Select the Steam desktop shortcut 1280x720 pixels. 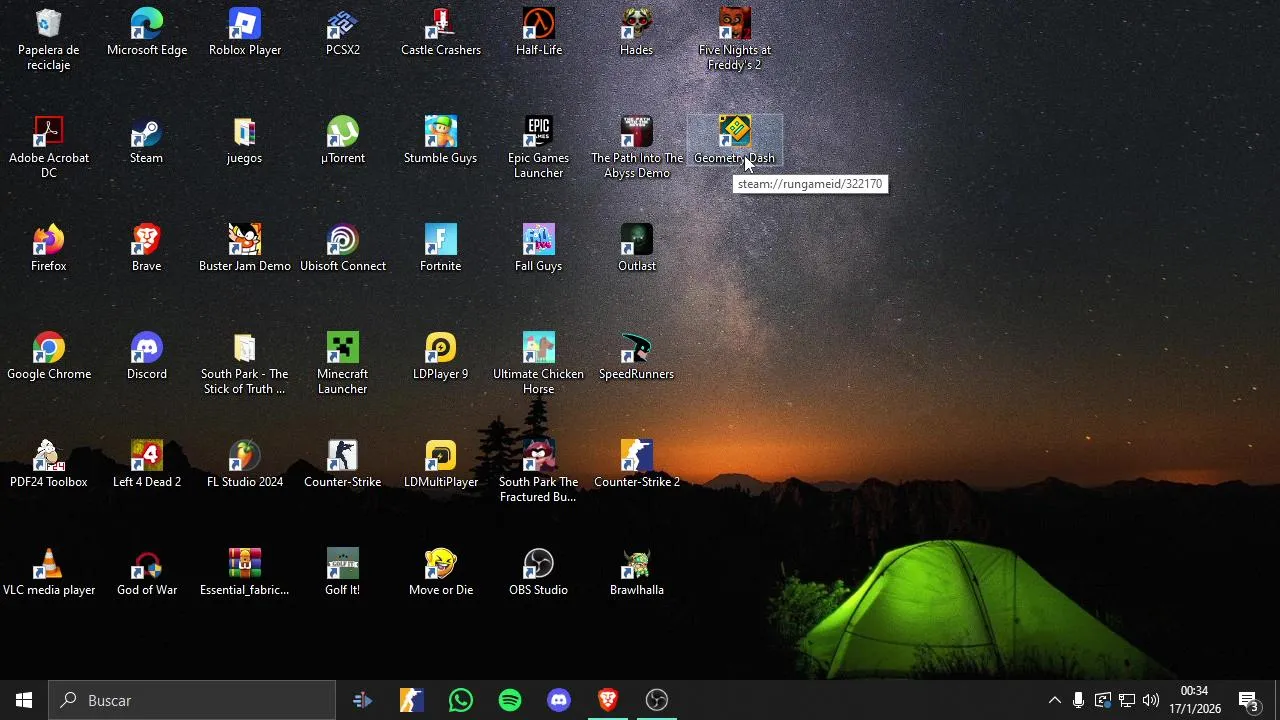point(146,141)
